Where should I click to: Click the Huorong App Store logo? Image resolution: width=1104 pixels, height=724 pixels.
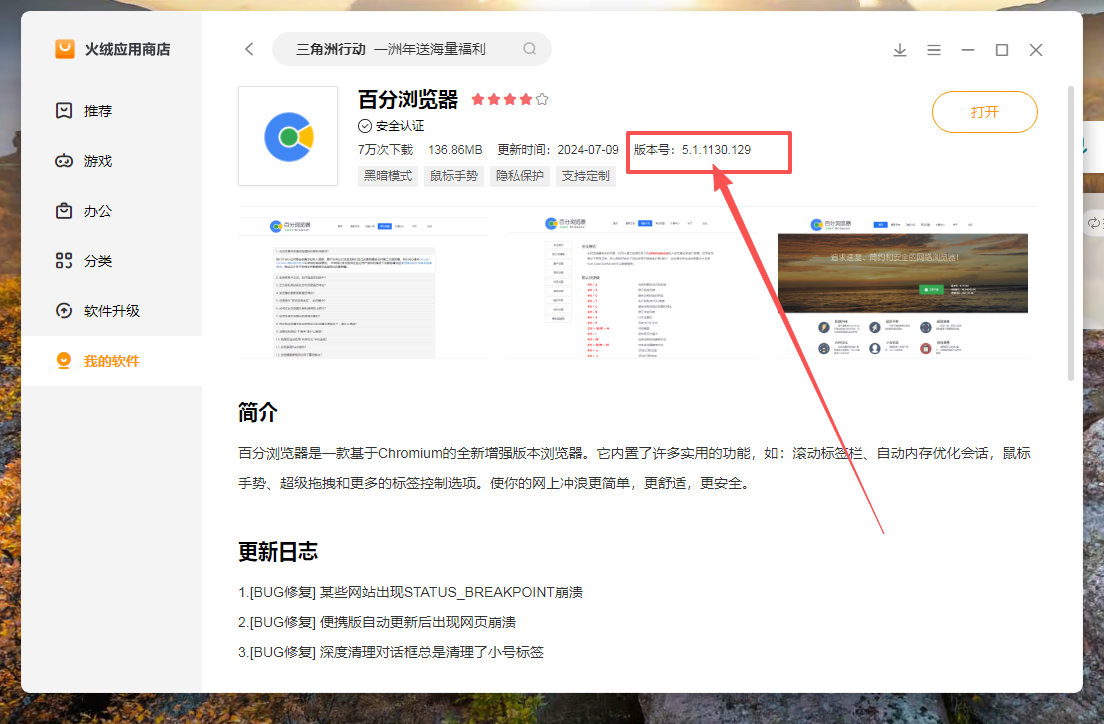[65, 49]
